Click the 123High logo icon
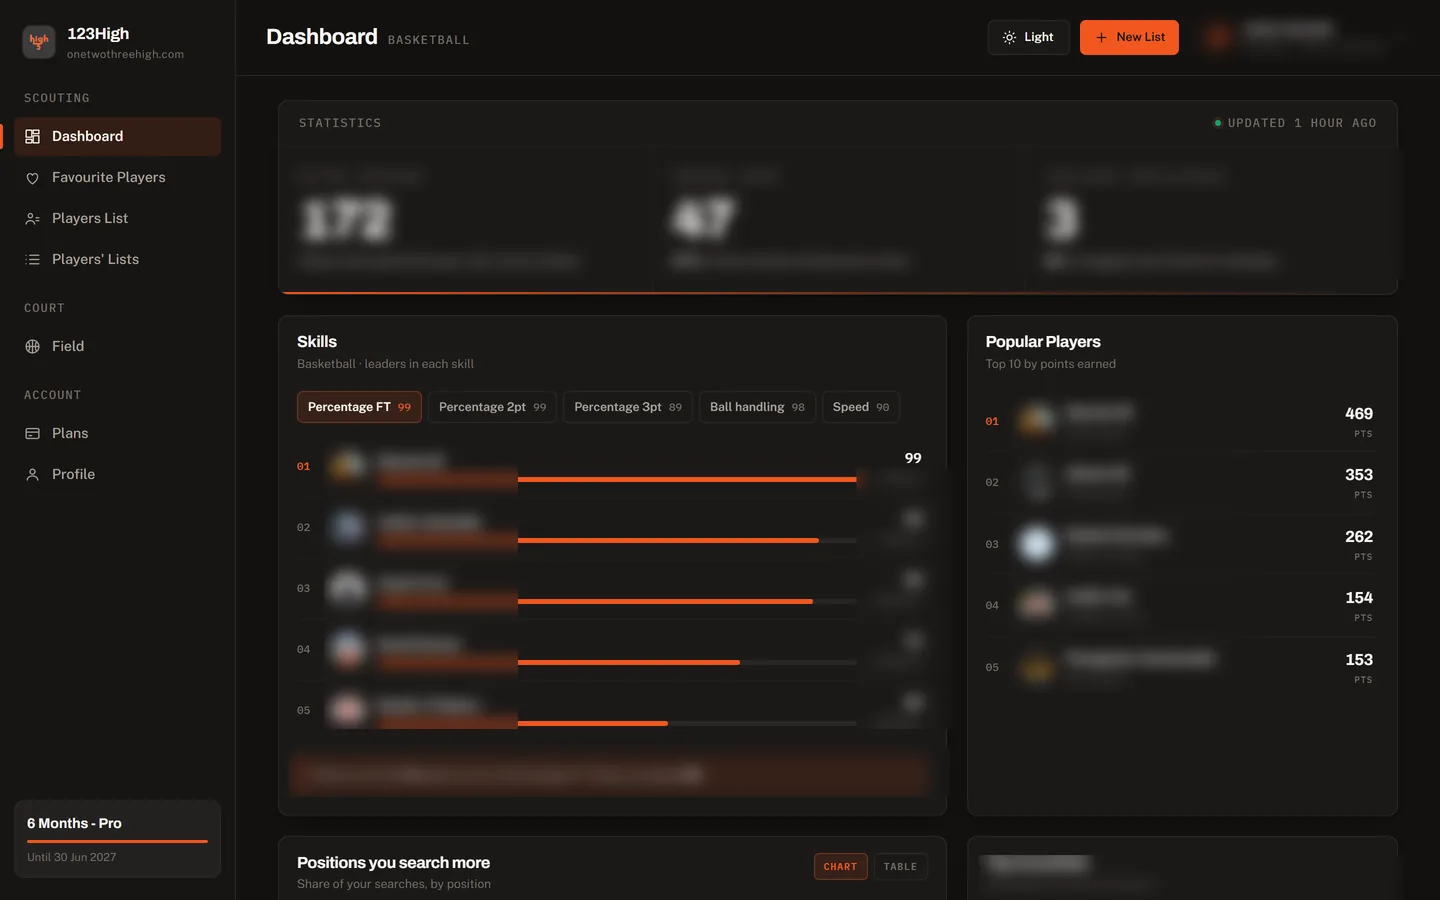This screenshot has height=900, width=1440. pos(39,41)
